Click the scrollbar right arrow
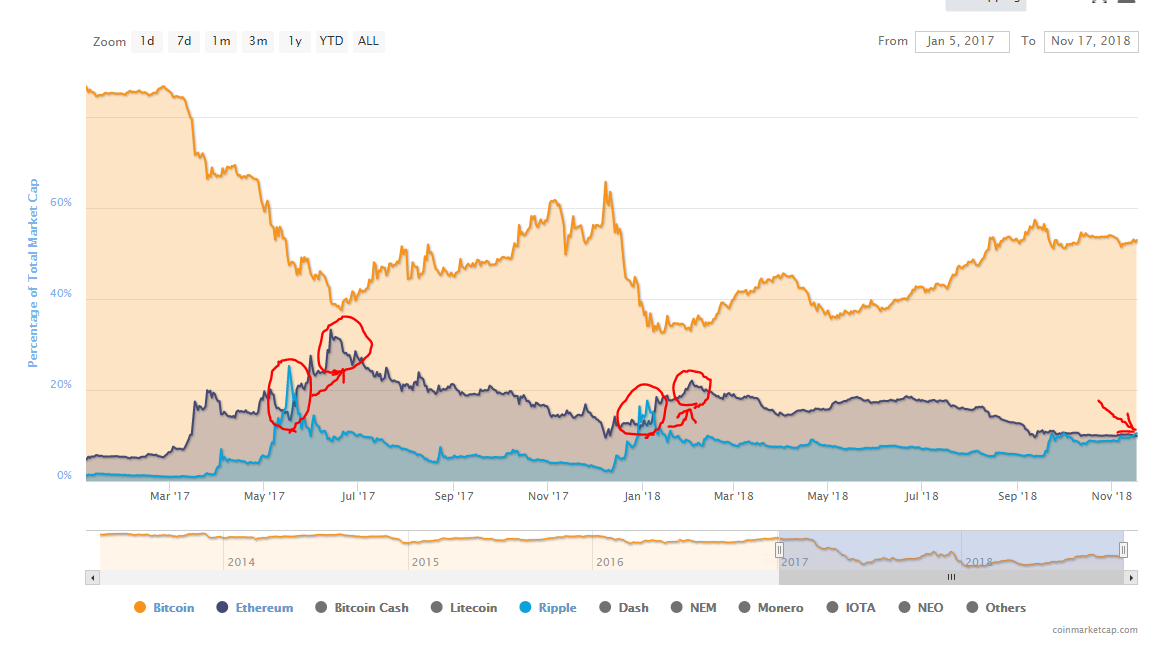Viewport: 1157px width, 645px height. [1132, 577]
